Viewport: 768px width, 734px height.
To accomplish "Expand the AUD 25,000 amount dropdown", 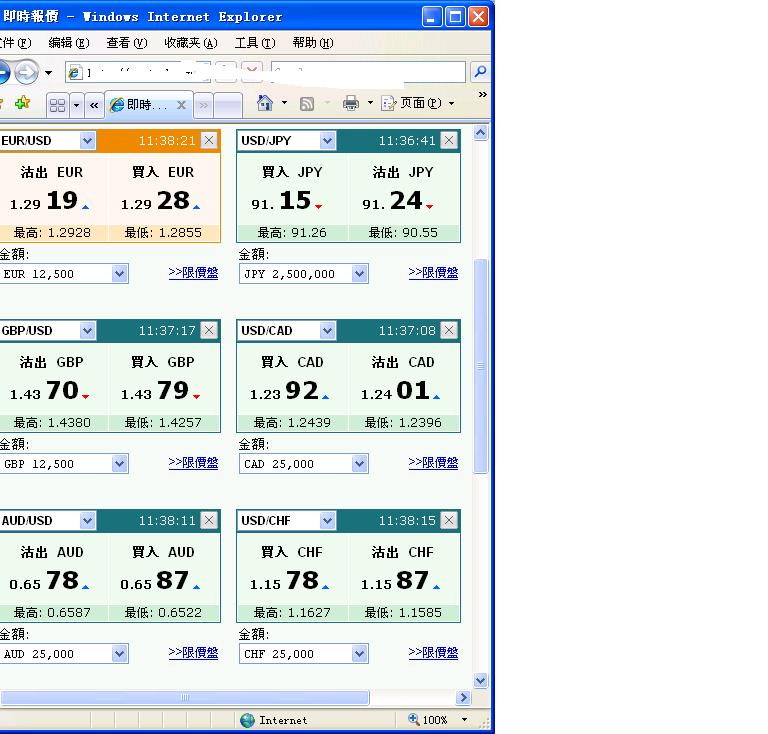I will pyautogui.click(x=120, y=654).
